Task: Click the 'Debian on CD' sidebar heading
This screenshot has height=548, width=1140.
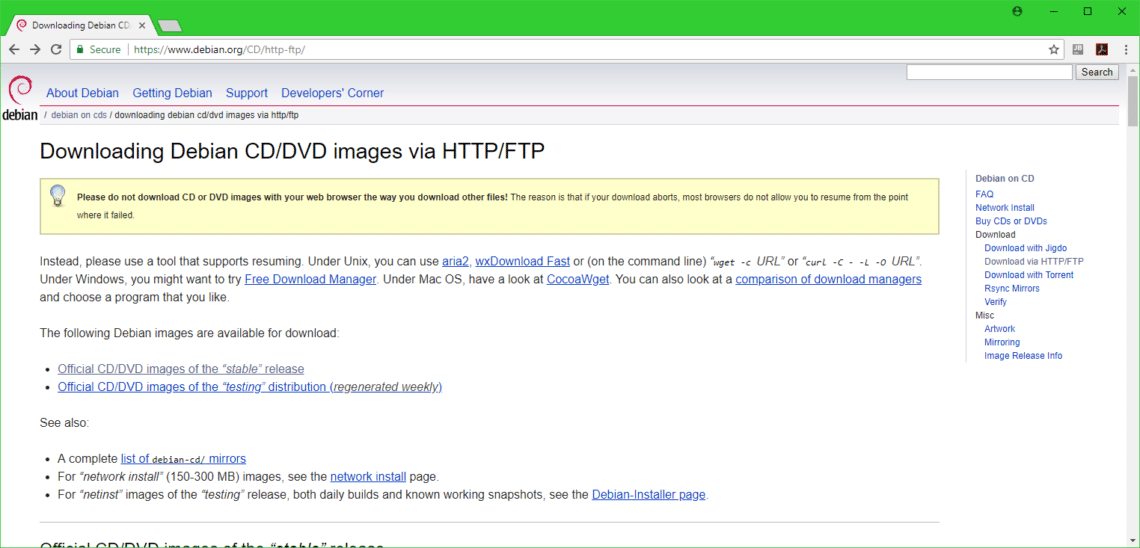Action: point(1005,178)
